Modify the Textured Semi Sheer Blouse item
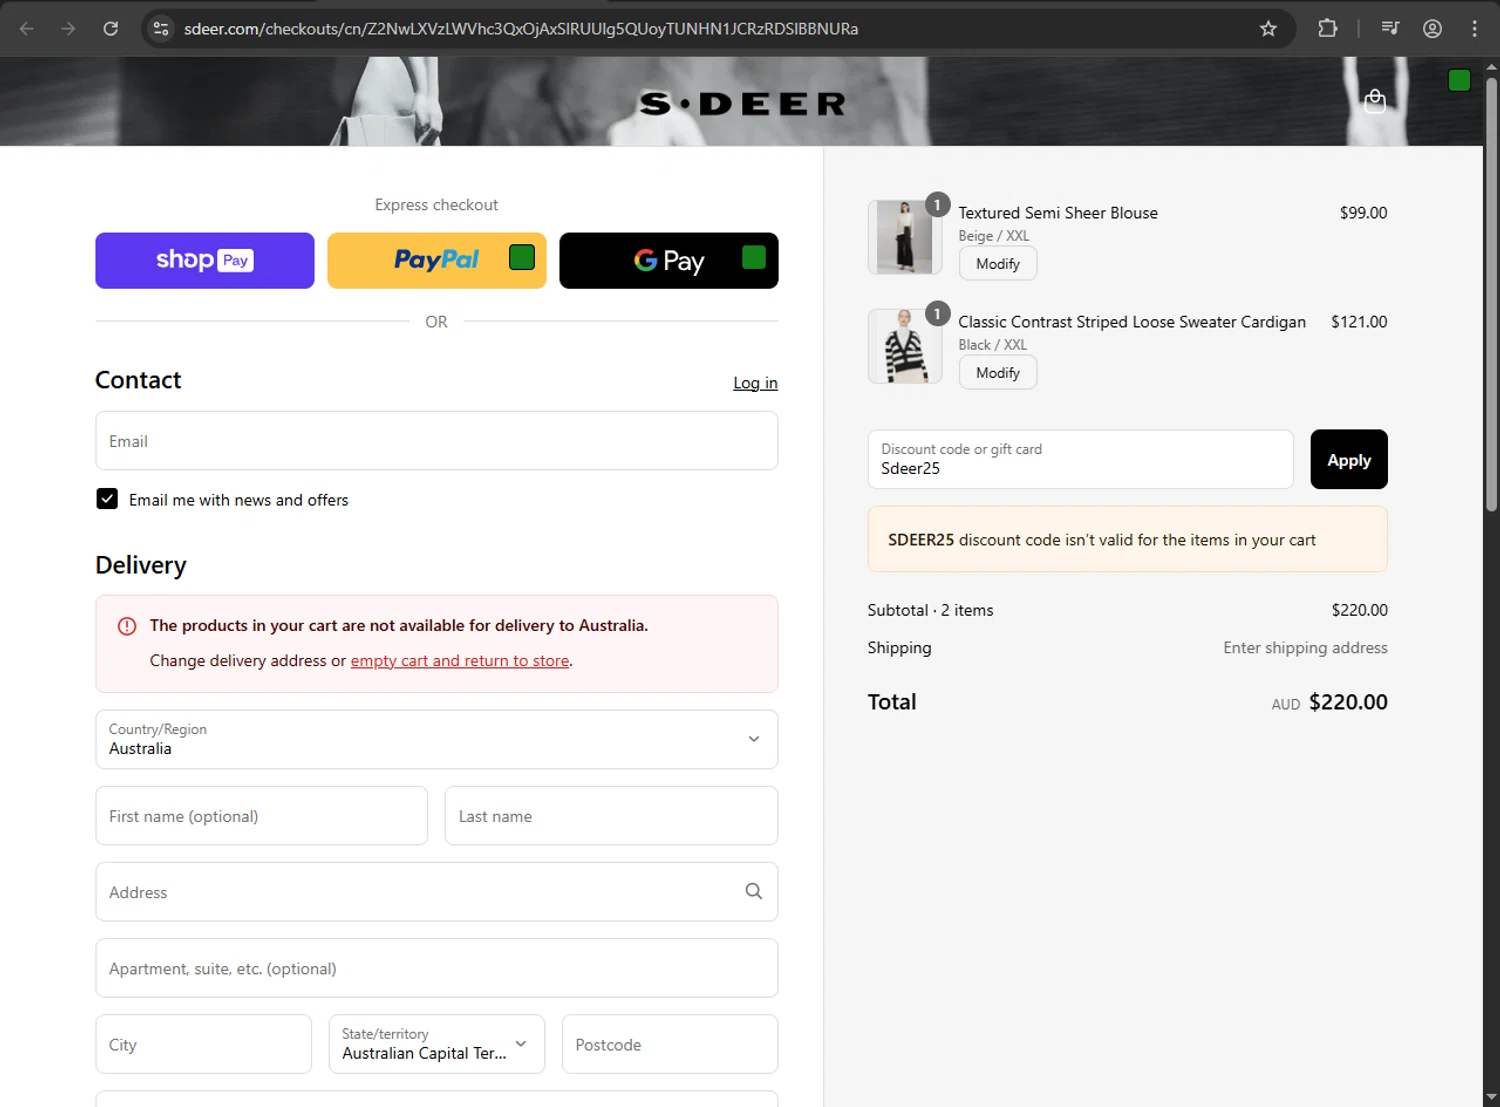The image size is (1500, 1107). [x=998, y=264]
